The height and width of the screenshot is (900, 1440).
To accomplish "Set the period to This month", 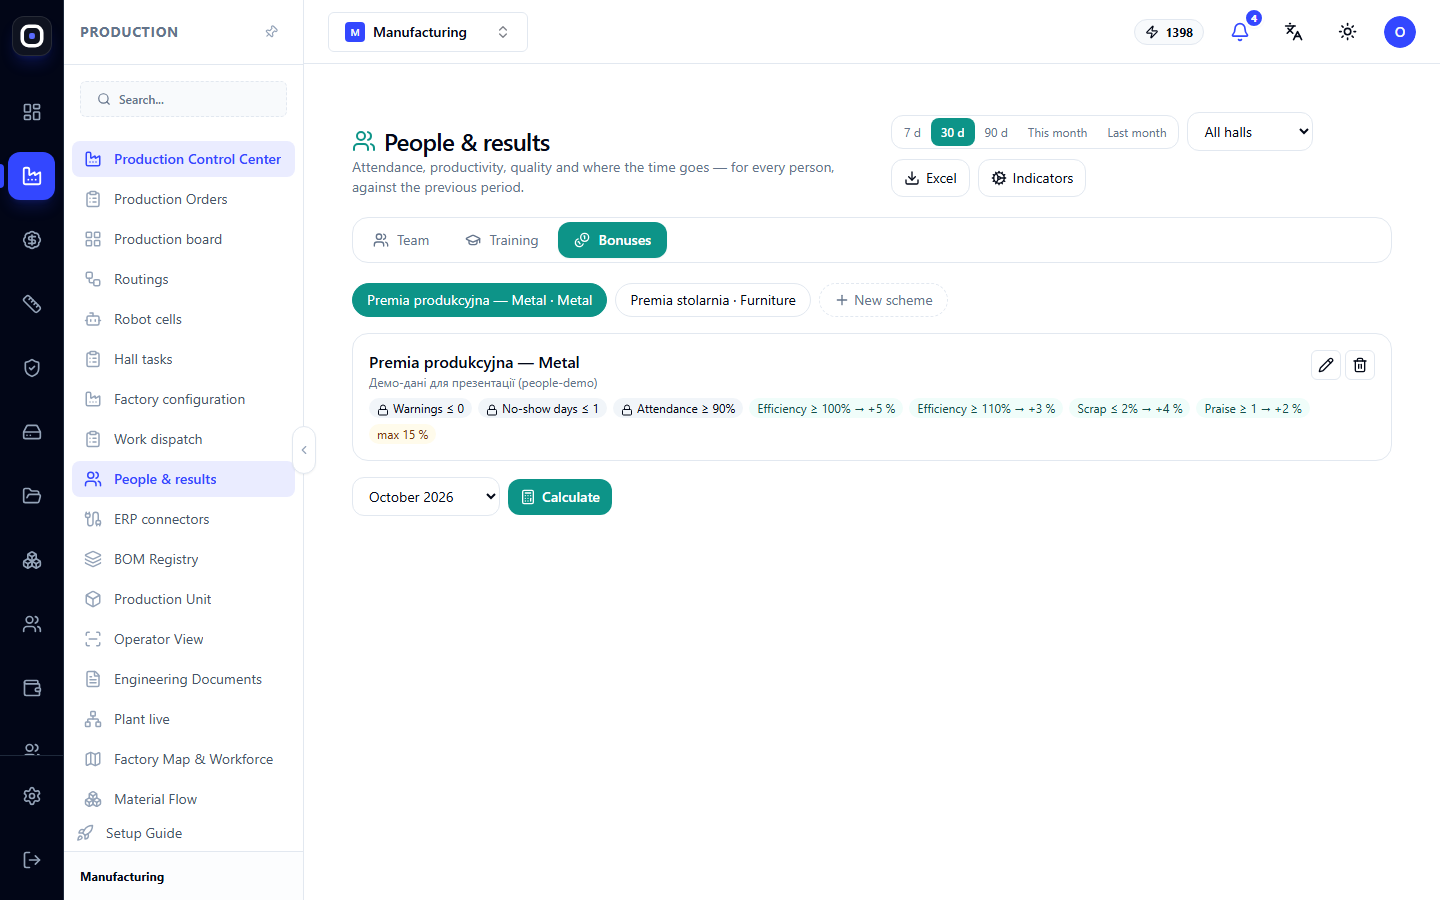I will coord(1057,132).
